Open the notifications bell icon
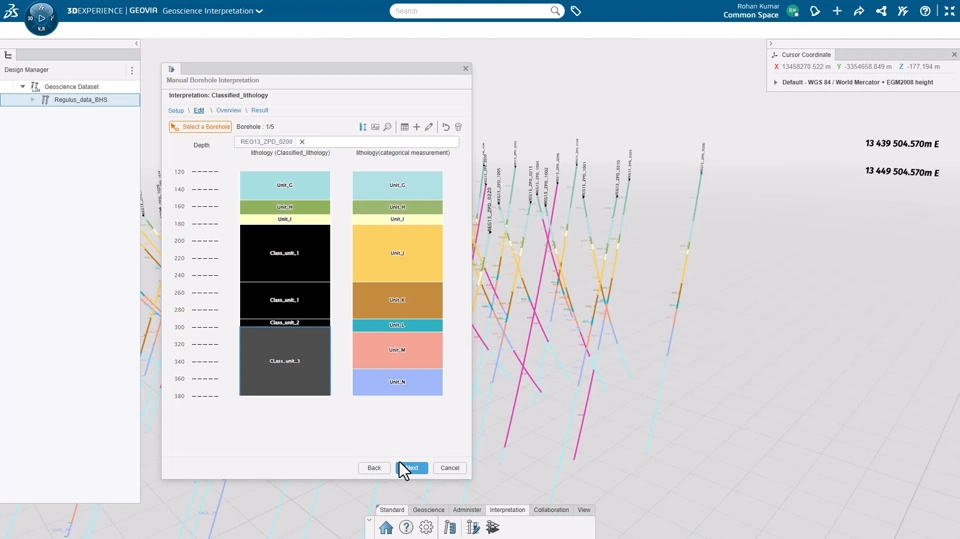960x539 pixels. tap(815, 11)
